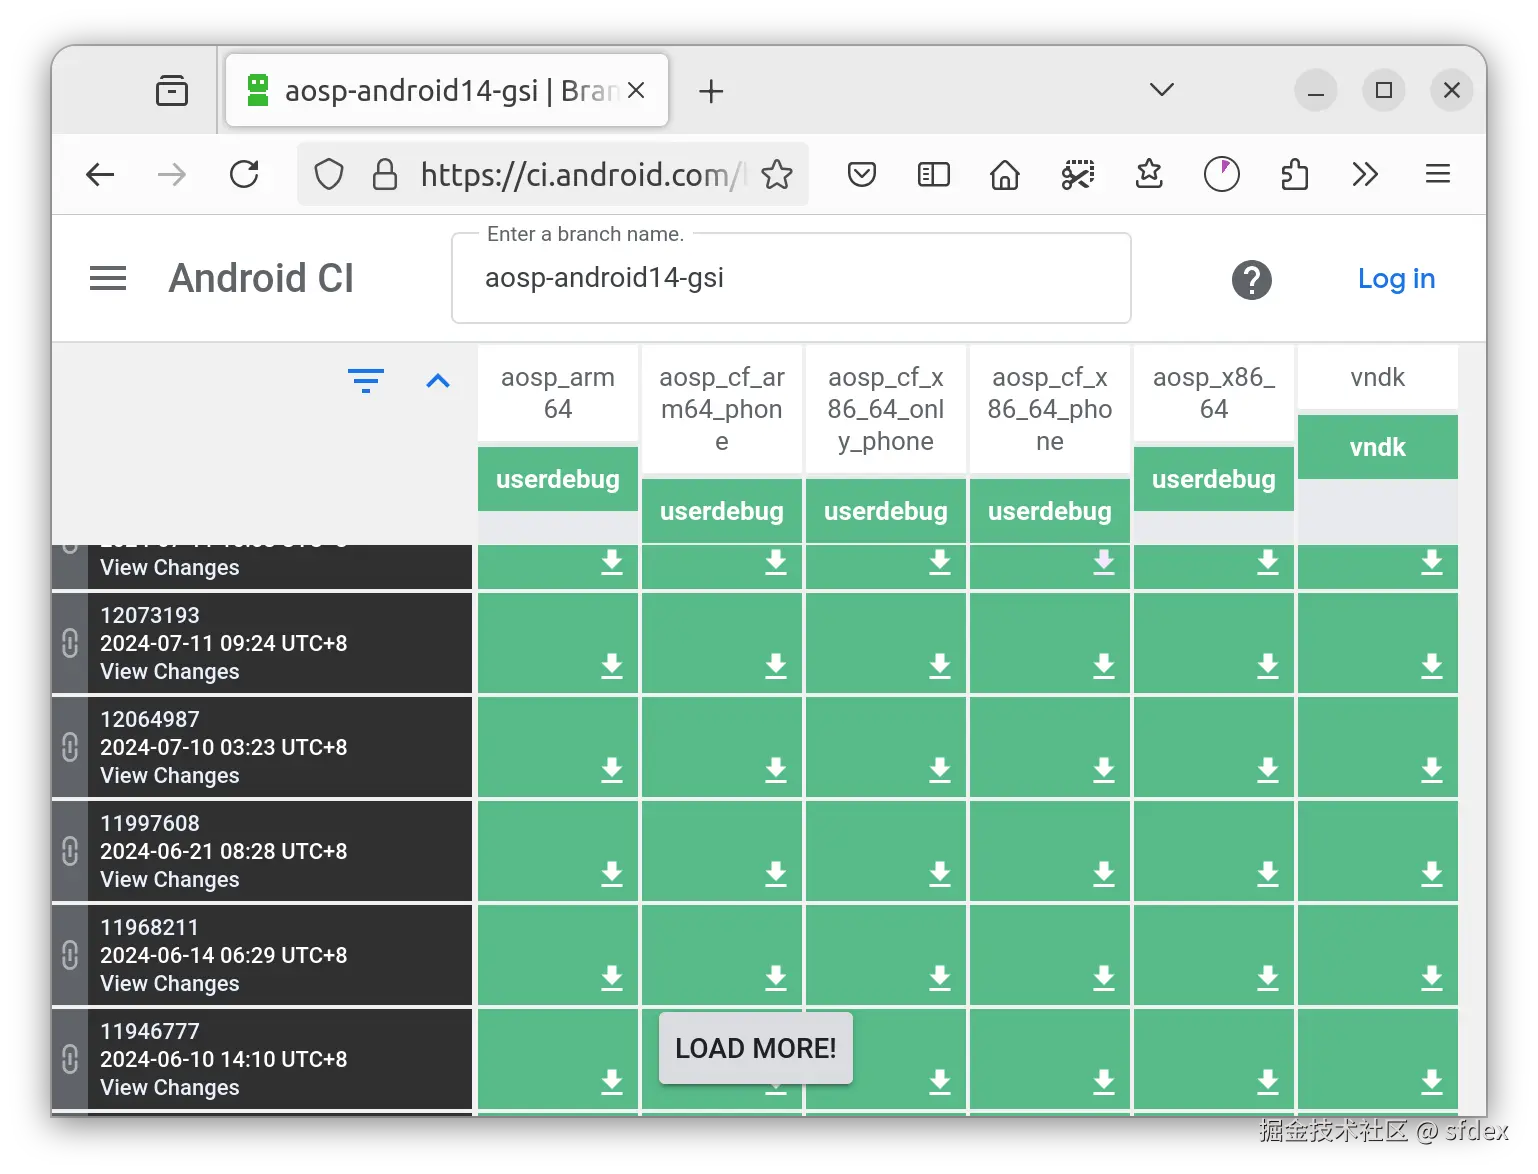Image resolution: width=1538 pixels, height=1174 pixels.
Task: Click the branch name input field
Action: 790,278
